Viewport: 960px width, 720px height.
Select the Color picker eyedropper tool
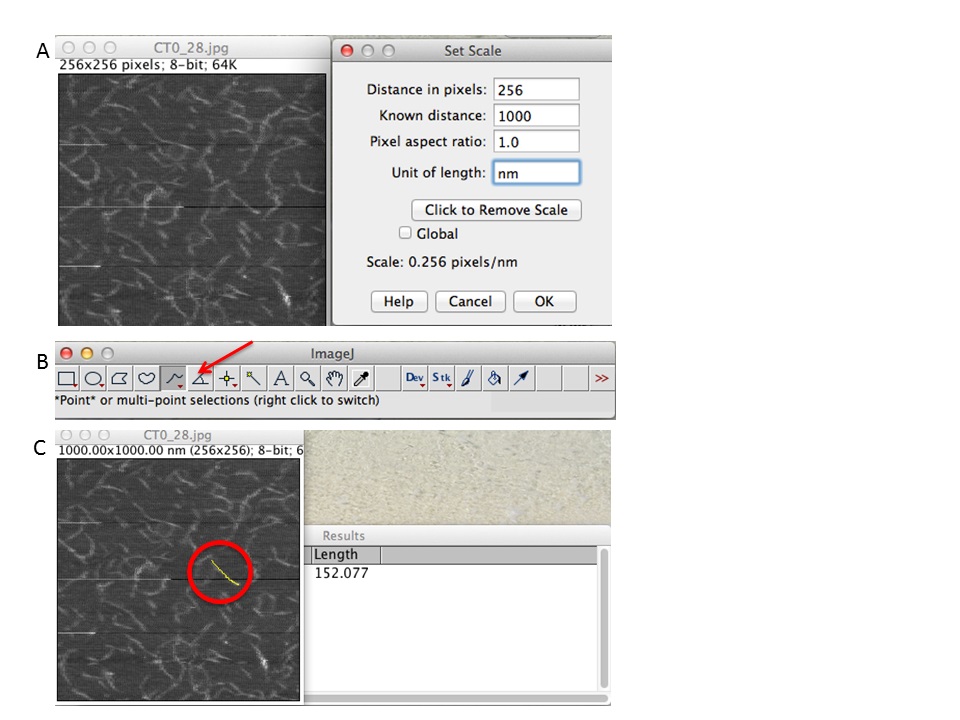(361, 378)
